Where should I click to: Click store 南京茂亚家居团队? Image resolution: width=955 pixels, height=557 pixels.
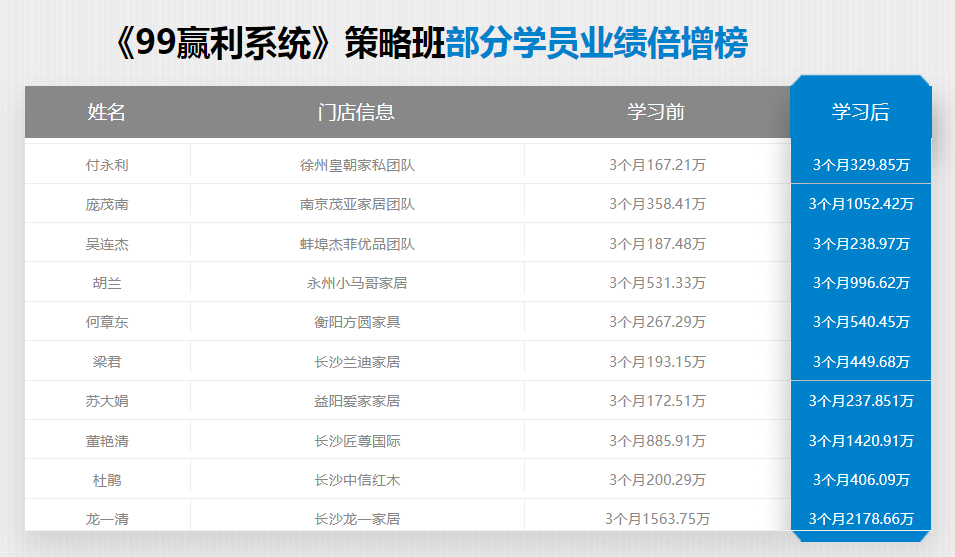[357, 205]
